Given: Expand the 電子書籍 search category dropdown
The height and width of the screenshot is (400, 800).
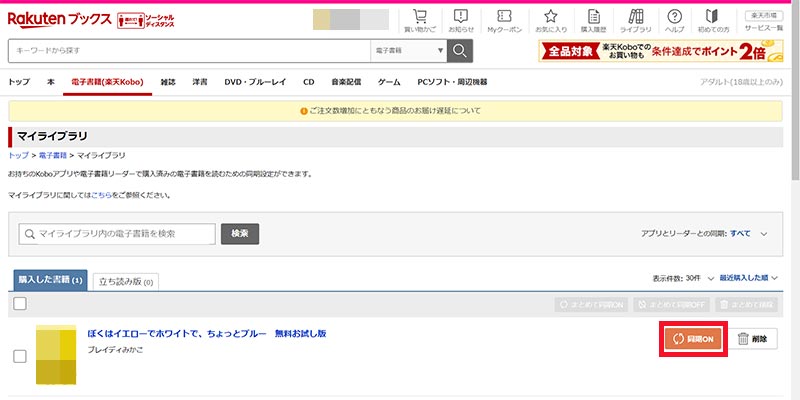Looking at the screenshot, I should pos(408,52).
